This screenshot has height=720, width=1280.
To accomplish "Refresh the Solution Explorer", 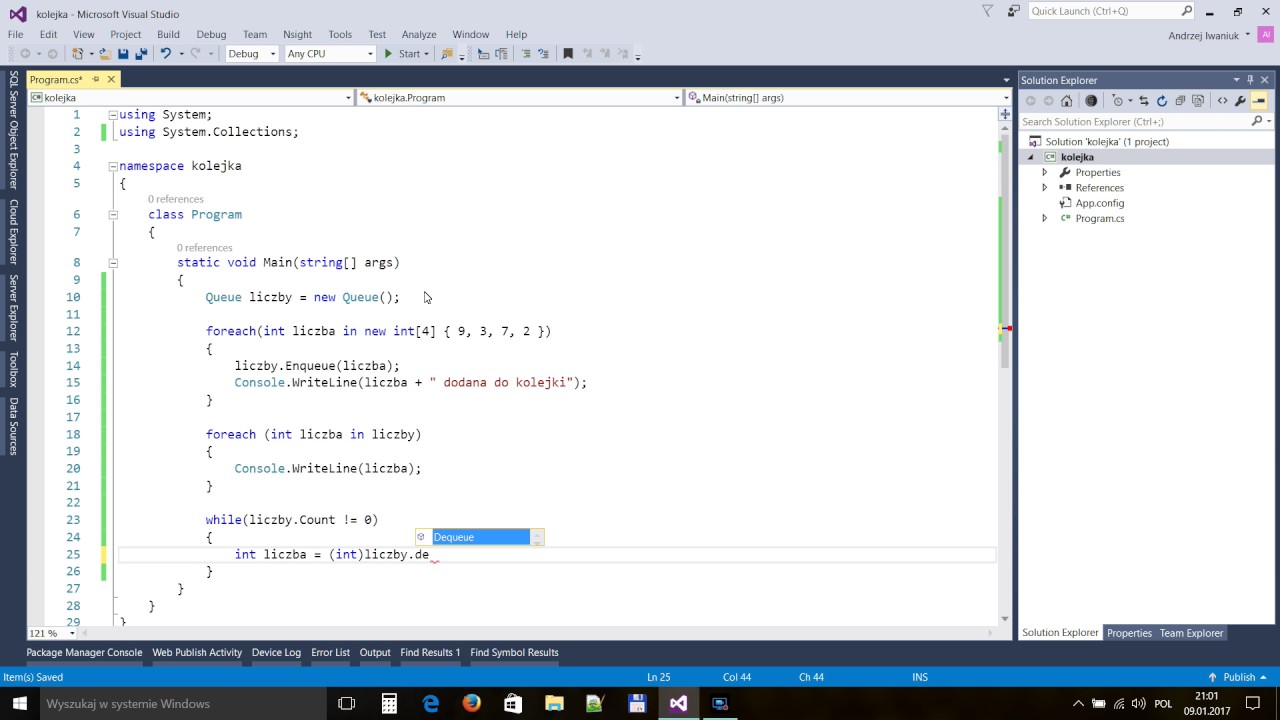I will (1161, 101).
